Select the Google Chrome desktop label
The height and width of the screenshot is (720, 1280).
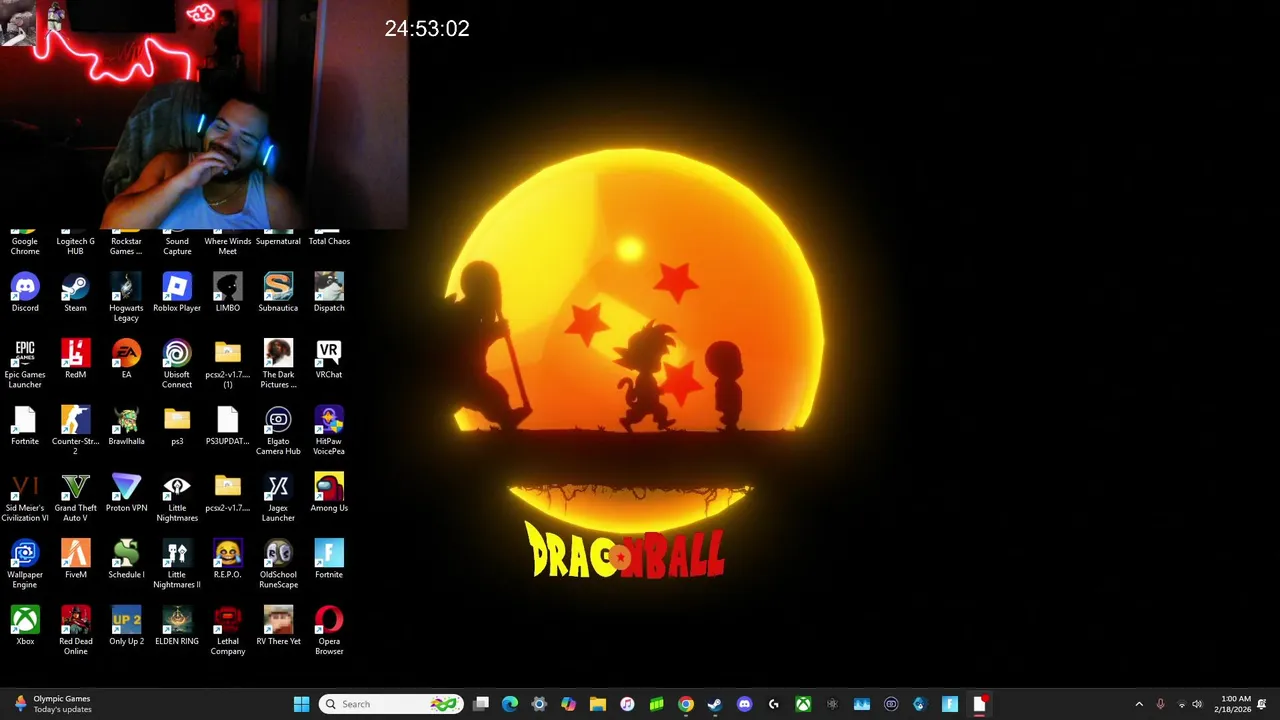tap(25, 246)
